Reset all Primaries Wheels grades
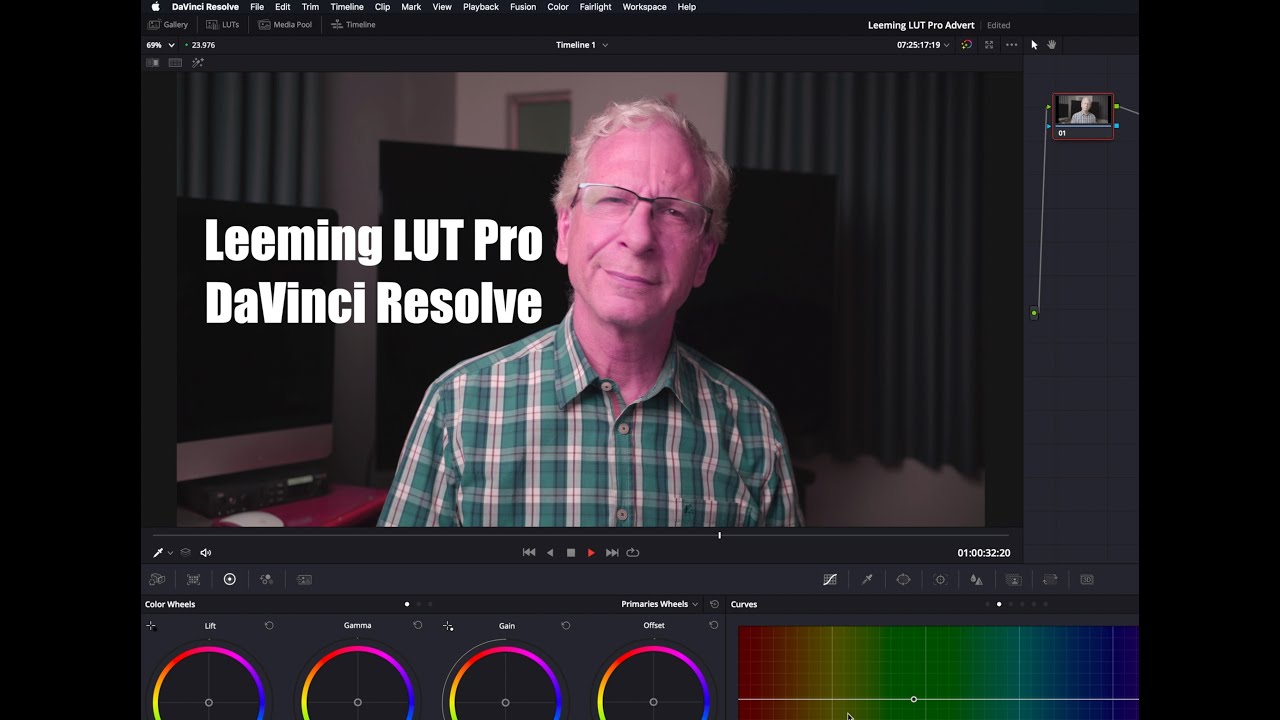1280x720 pixels. (714, 604)
